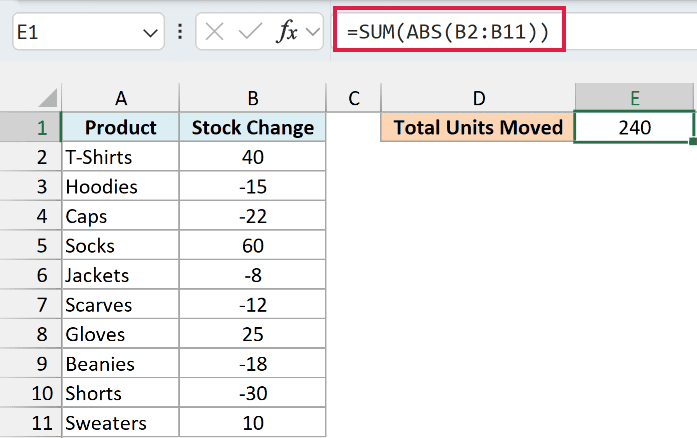Click the Stock Change header cell

[252, 127]
